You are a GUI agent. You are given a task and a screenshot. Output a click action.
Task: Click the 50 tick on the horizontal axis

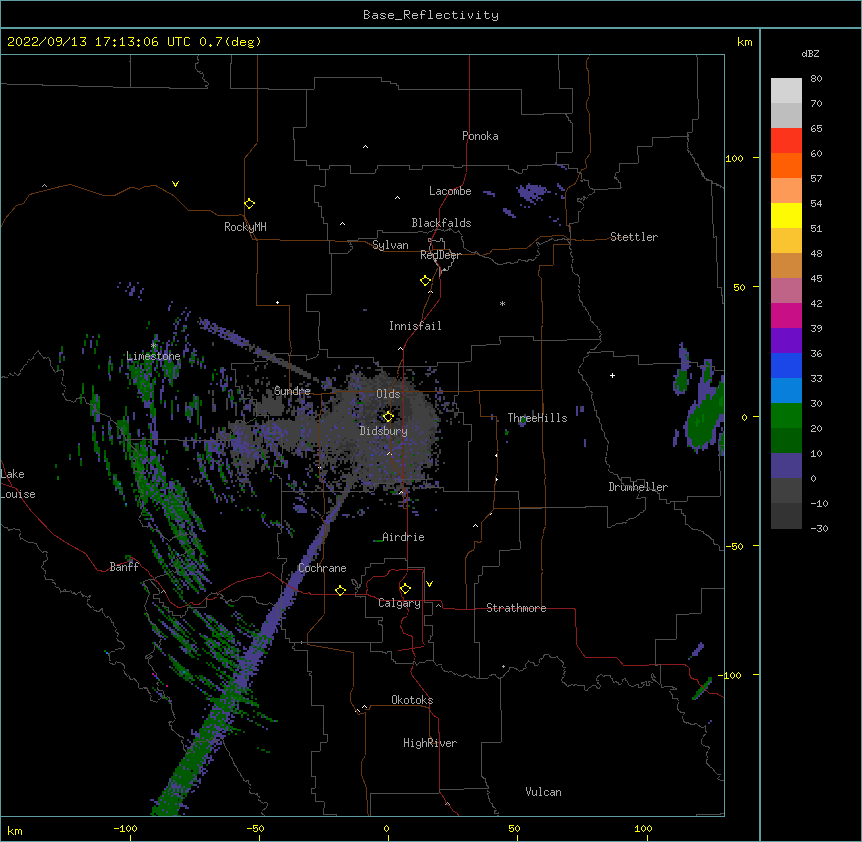(514, 828)
